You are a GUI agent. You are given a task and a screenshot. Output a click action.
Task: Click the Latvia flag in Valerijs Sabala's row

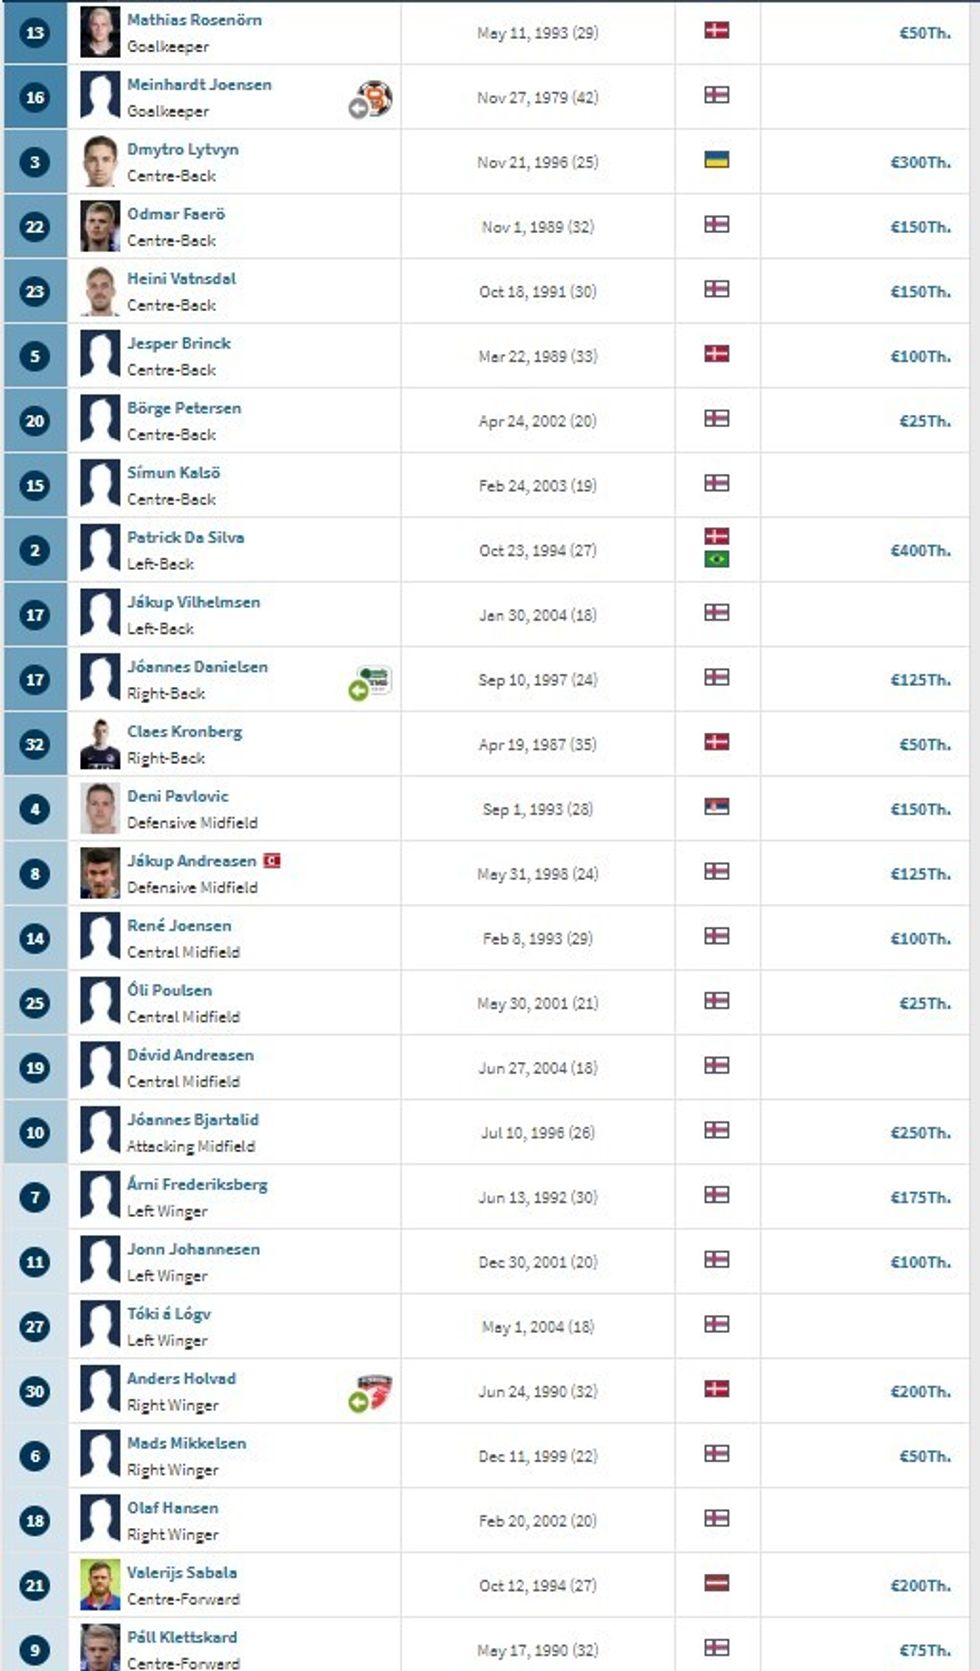point(716,1583)
